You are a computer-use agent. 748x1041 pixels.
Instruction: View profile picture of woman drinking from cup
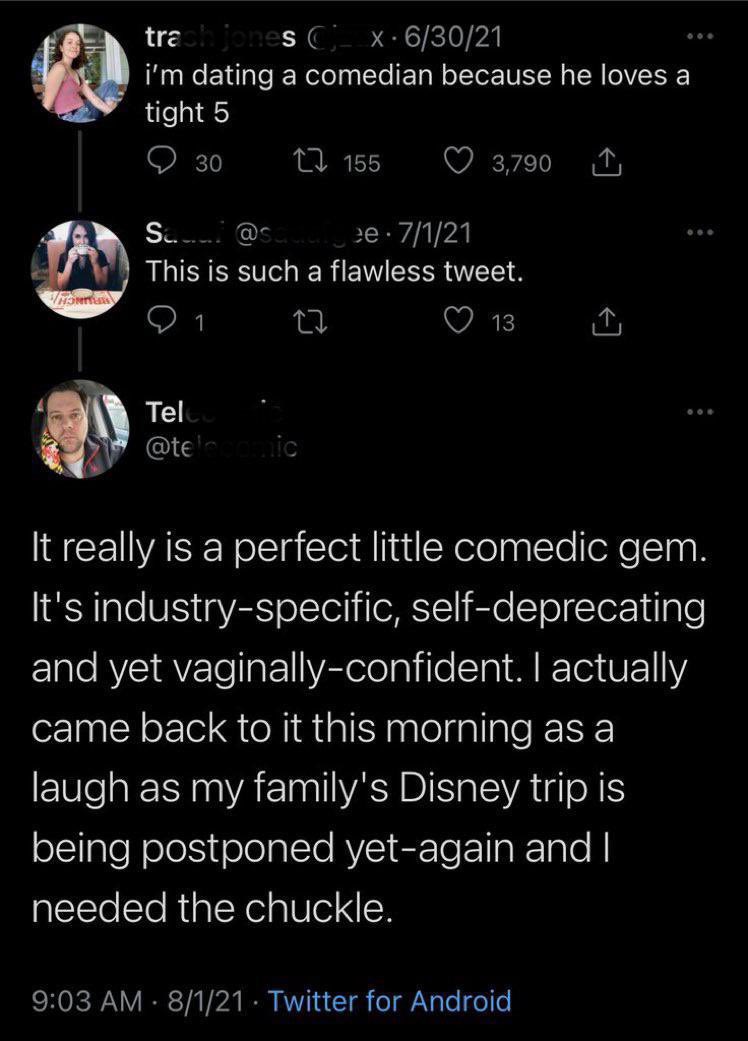tap(80, 270)
